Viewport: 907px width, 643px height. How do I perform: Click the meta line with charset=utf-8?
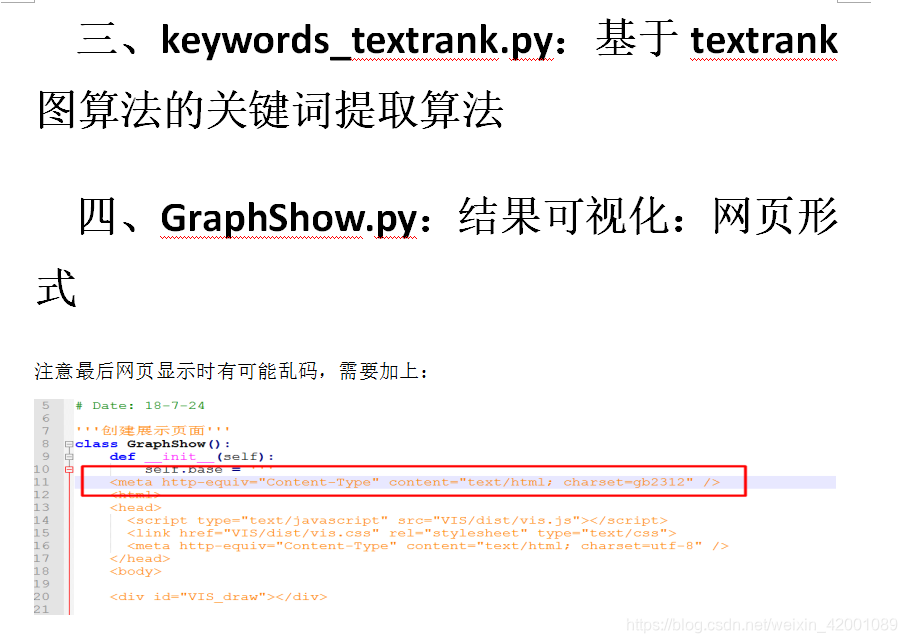427,546
